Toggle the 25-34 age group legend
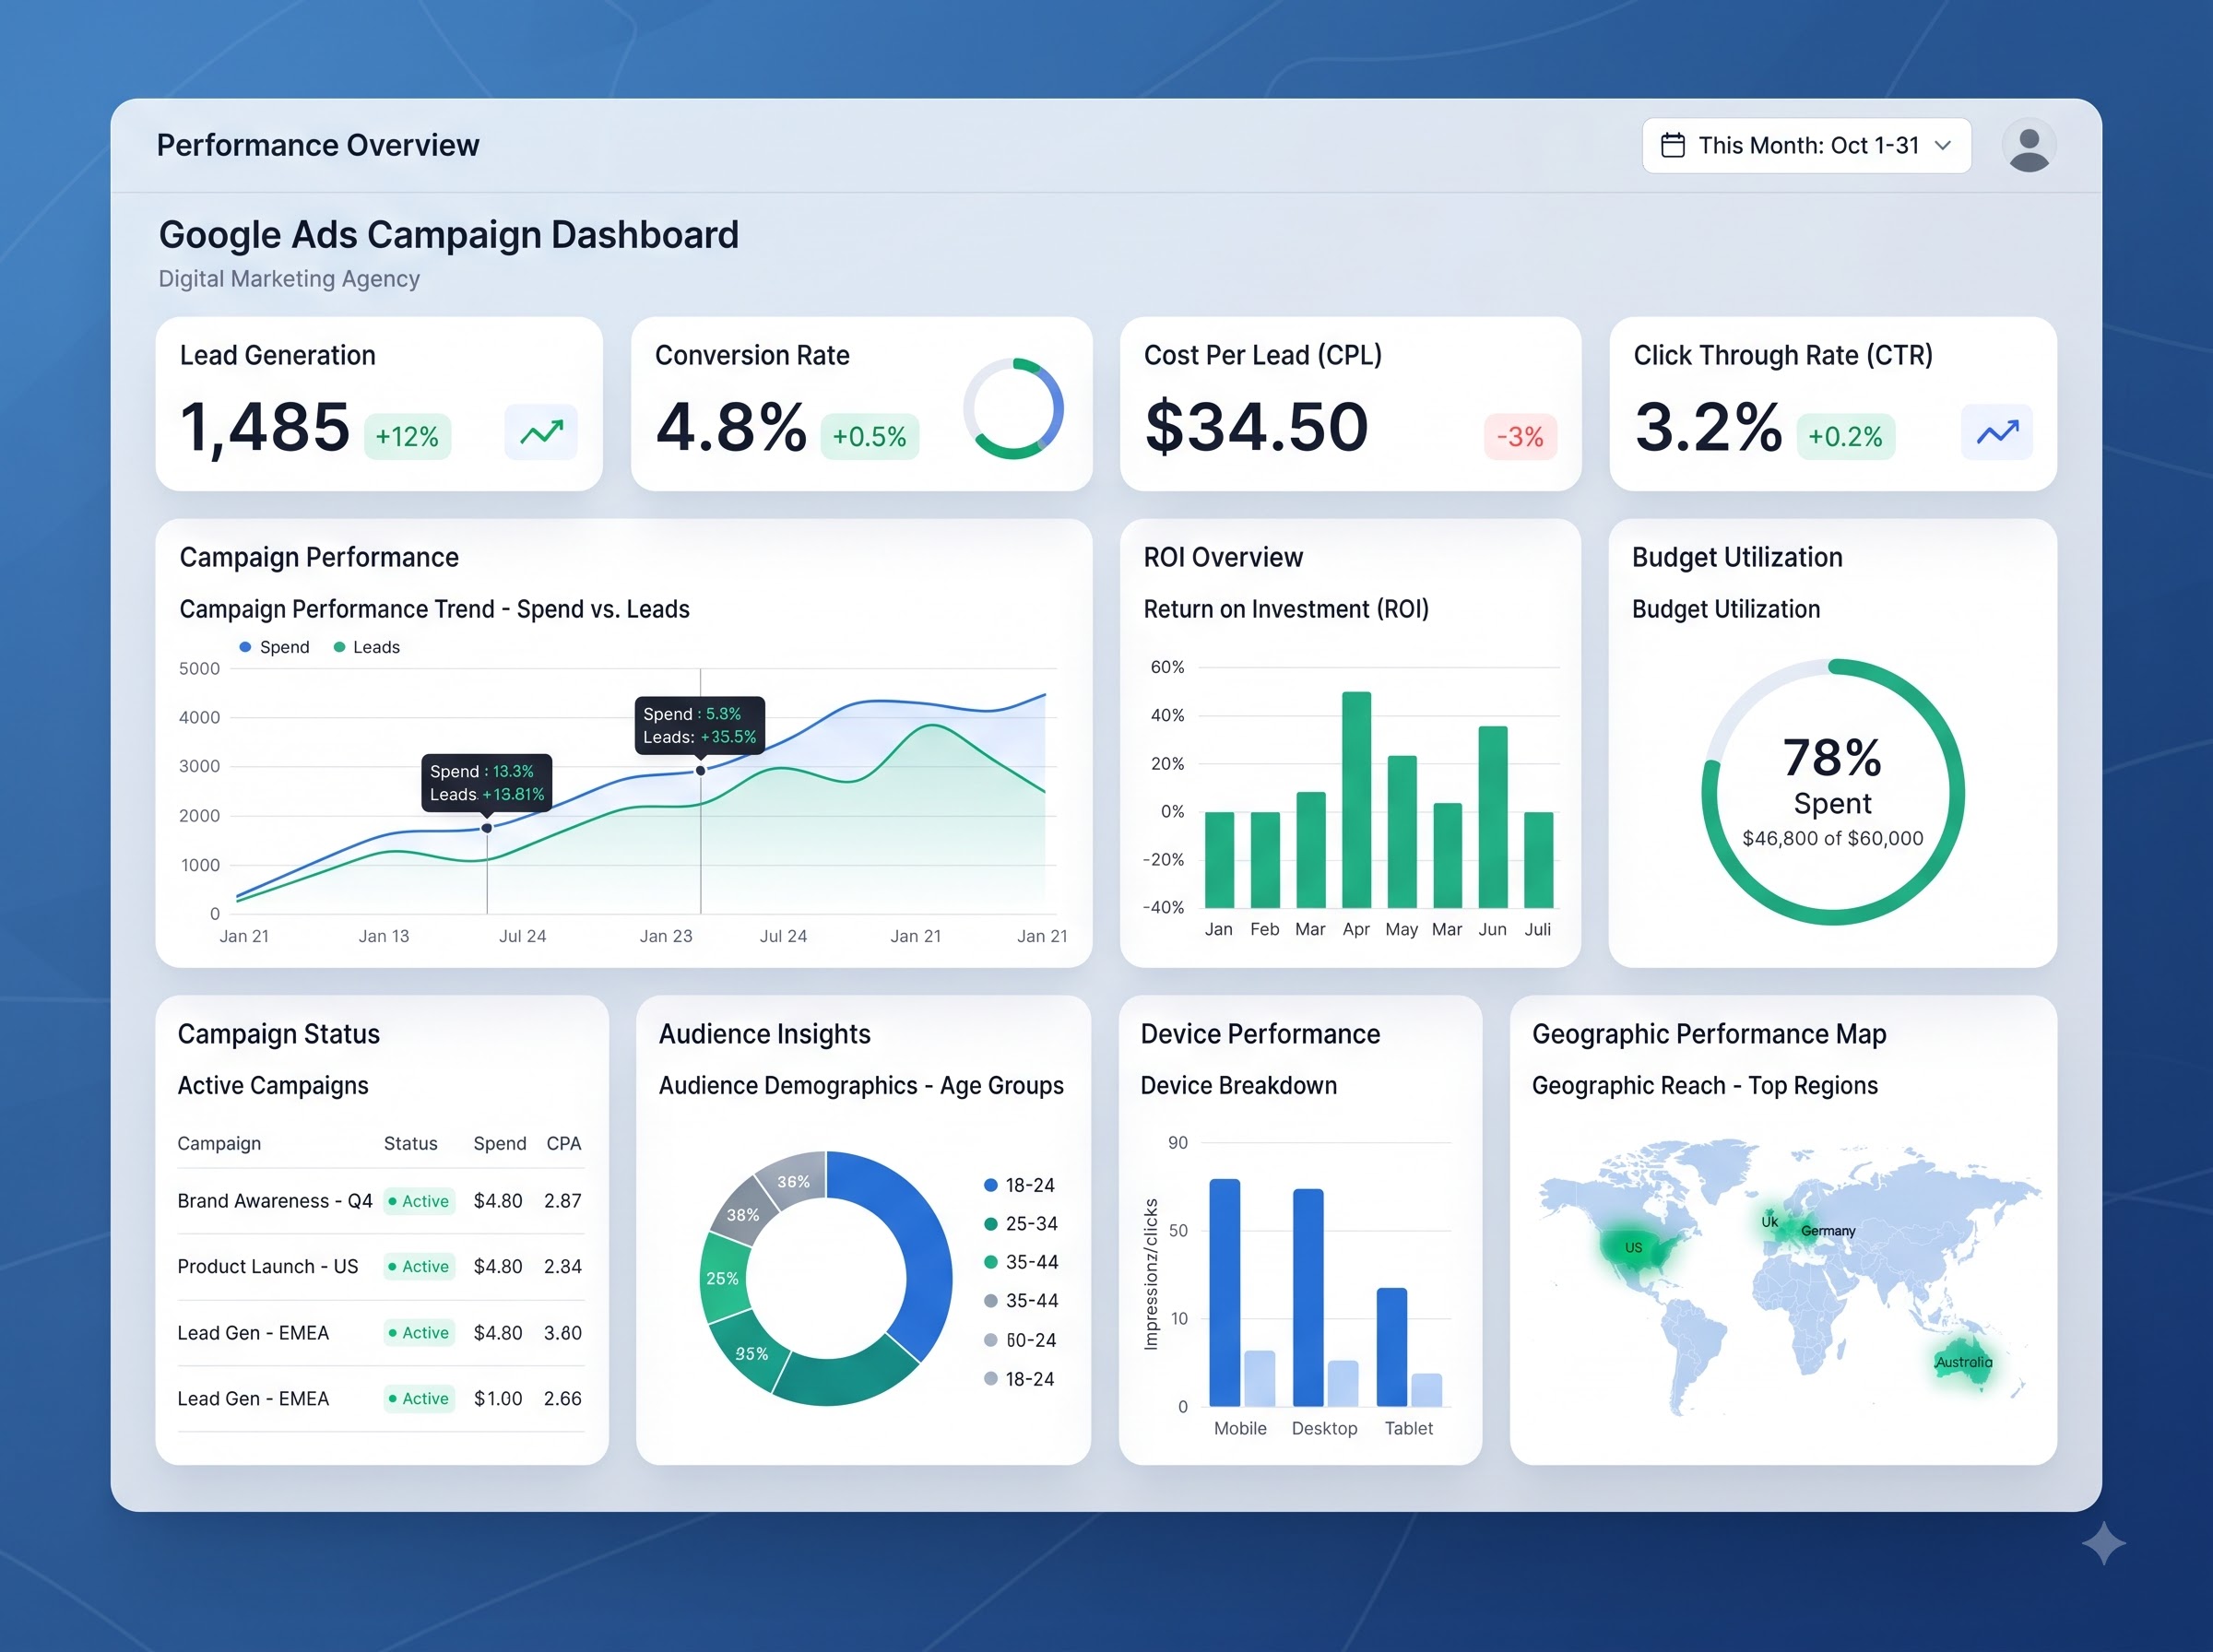This screenshot has width=2213, height=1652. [x=1021, y=1224]
